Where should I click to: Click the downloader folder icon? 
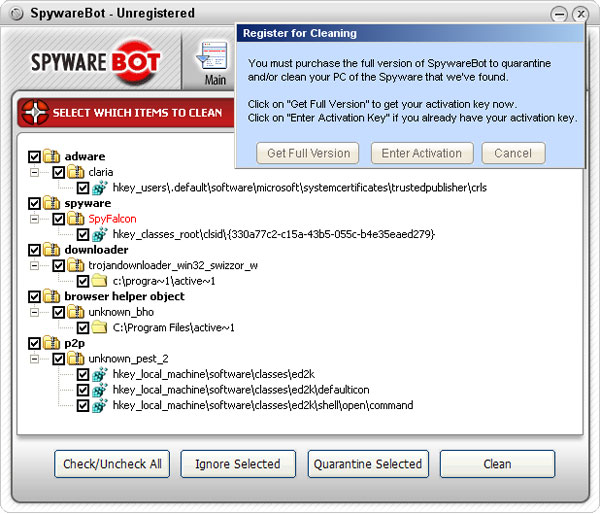pos(51,250)
